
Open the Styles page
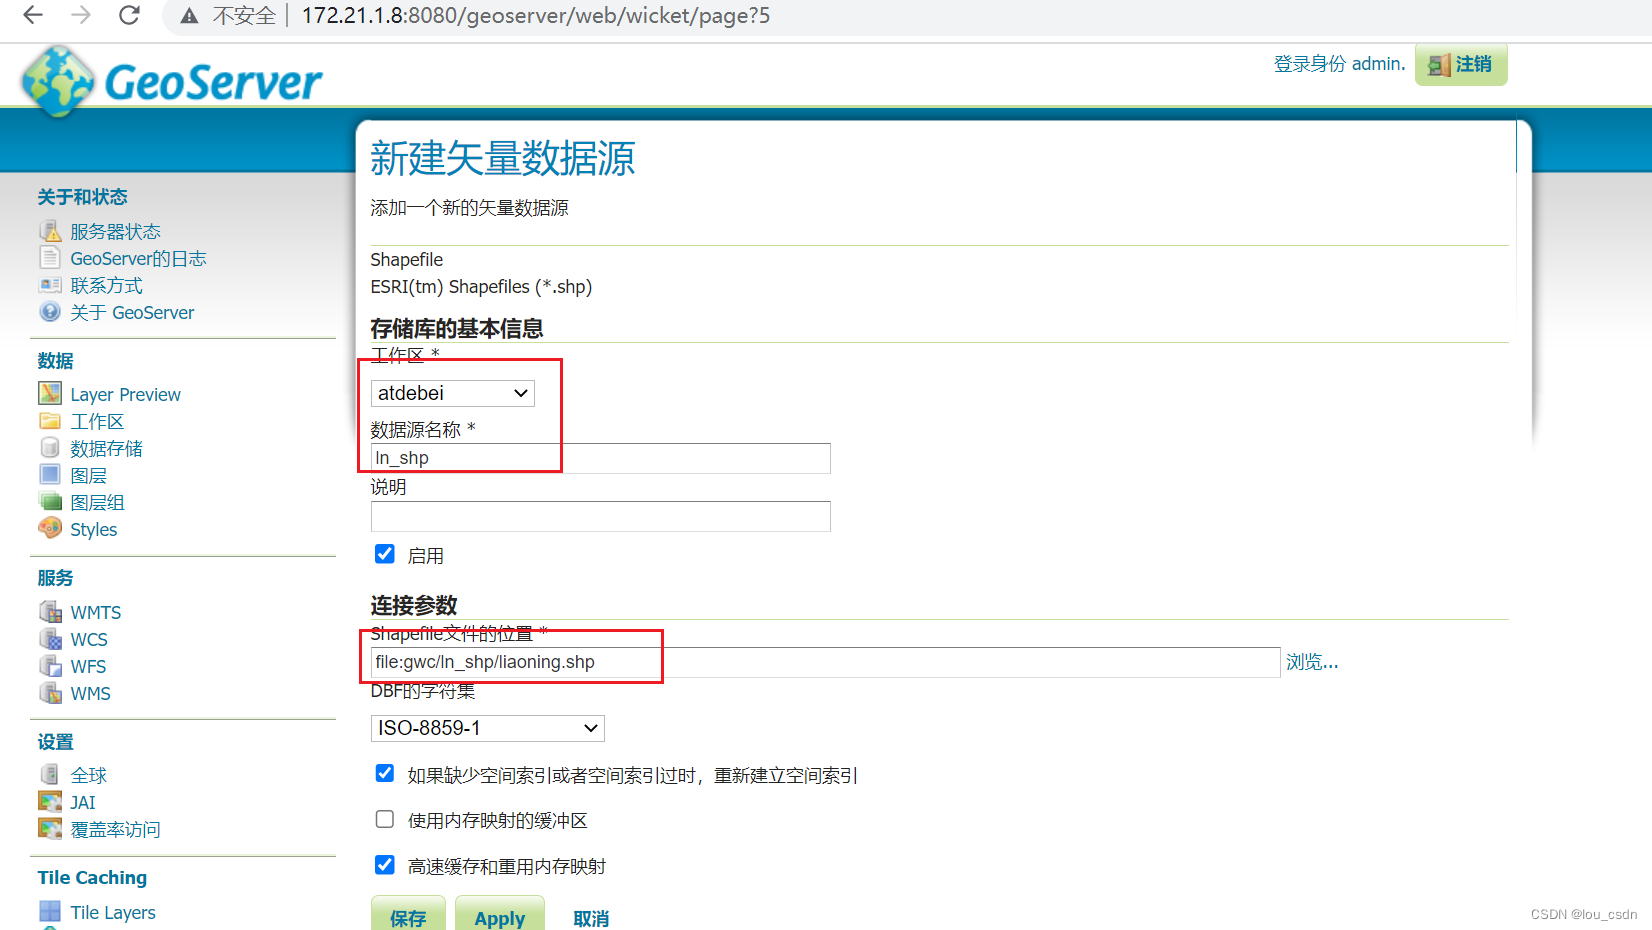tap(93, 529)
